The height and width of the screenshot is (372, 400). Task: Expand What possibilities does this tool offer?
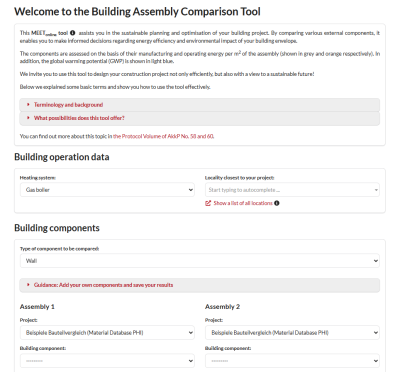[200, 118]
